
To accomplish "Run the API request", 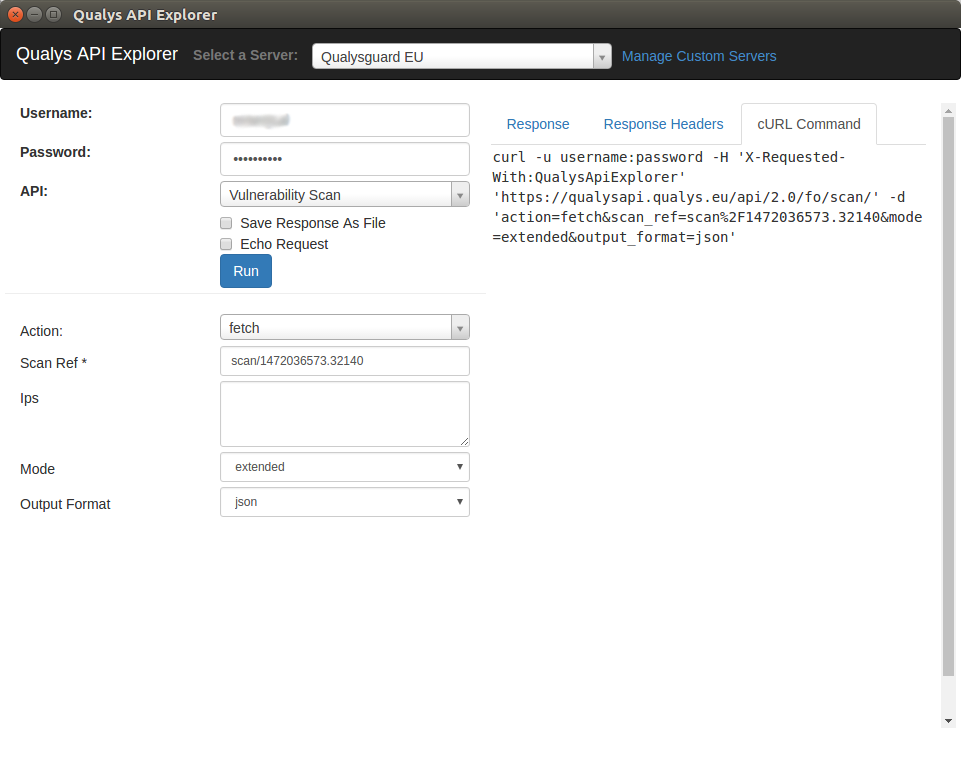I will (x=246, y=271).
